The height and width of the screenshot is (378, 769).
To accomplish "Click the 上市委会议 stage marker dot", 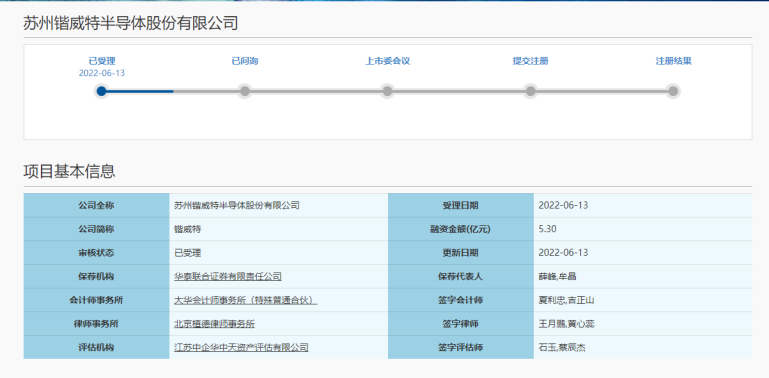I will [387, 91].
